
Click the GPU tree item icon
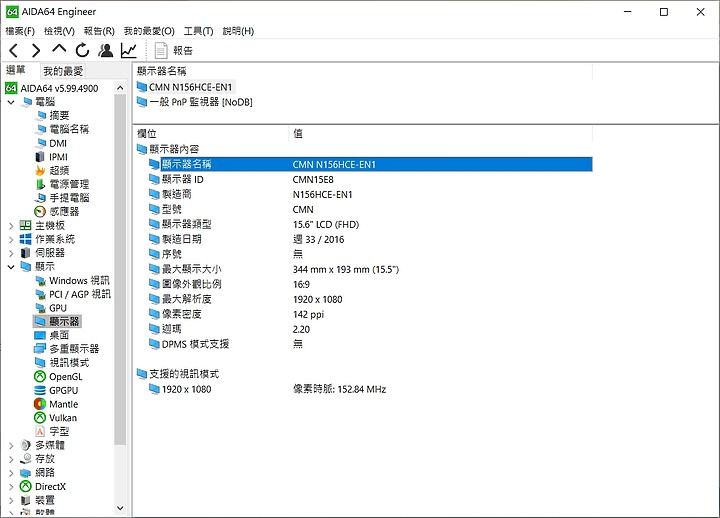40,308
